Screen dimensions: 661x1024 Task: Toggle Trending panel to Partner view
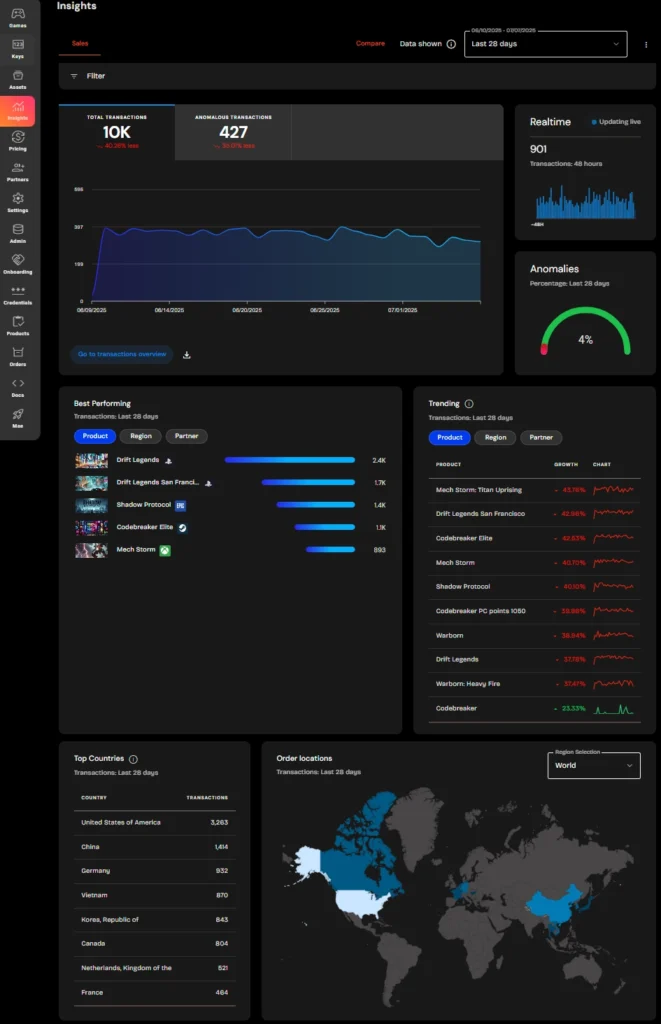coord(541,437)
